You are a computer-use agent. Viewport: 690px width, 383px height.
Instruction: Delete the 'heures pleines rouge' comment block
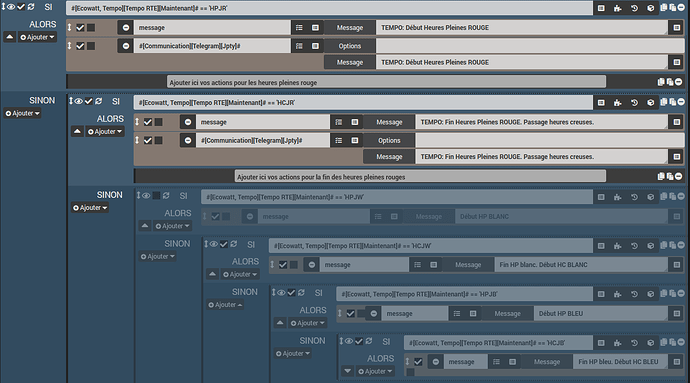pyautogui.click(x=679, y=82)
